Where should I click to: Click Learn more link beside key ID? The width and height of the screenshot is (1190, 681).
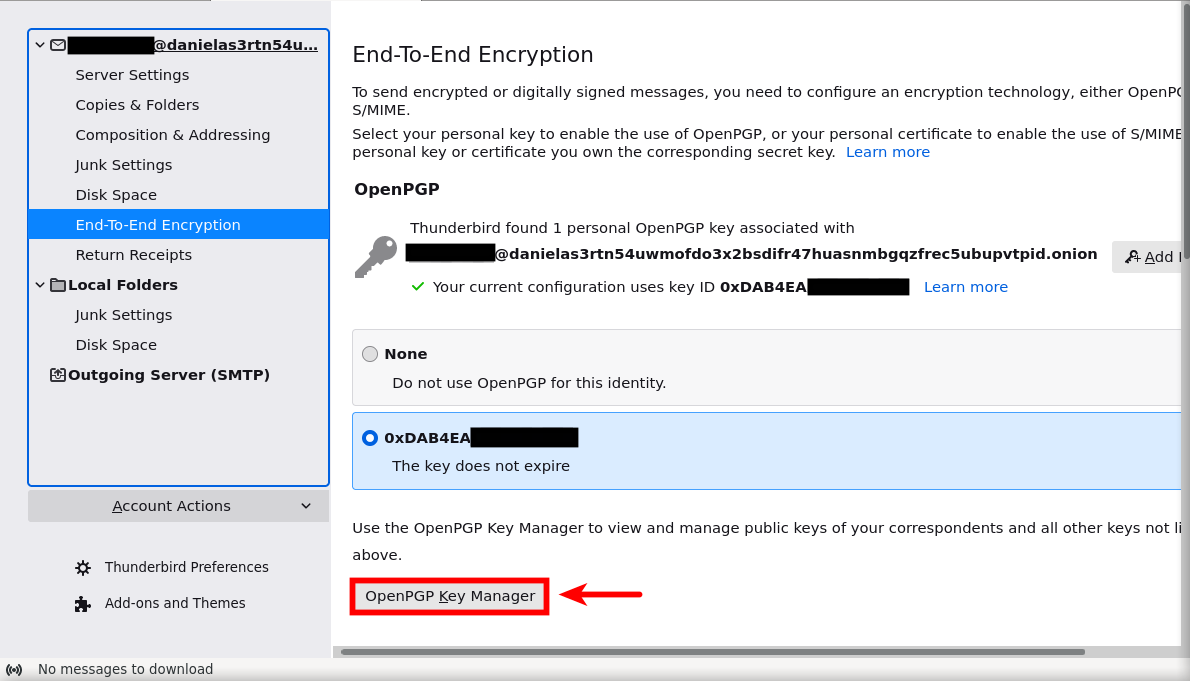[x=965, y=287]
